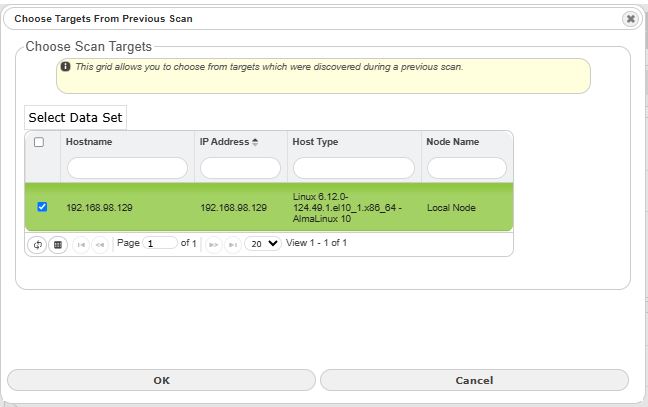The image size is (648, 407).
Task: Toggle the select-all checkbox in header
Action: (39, 142)
